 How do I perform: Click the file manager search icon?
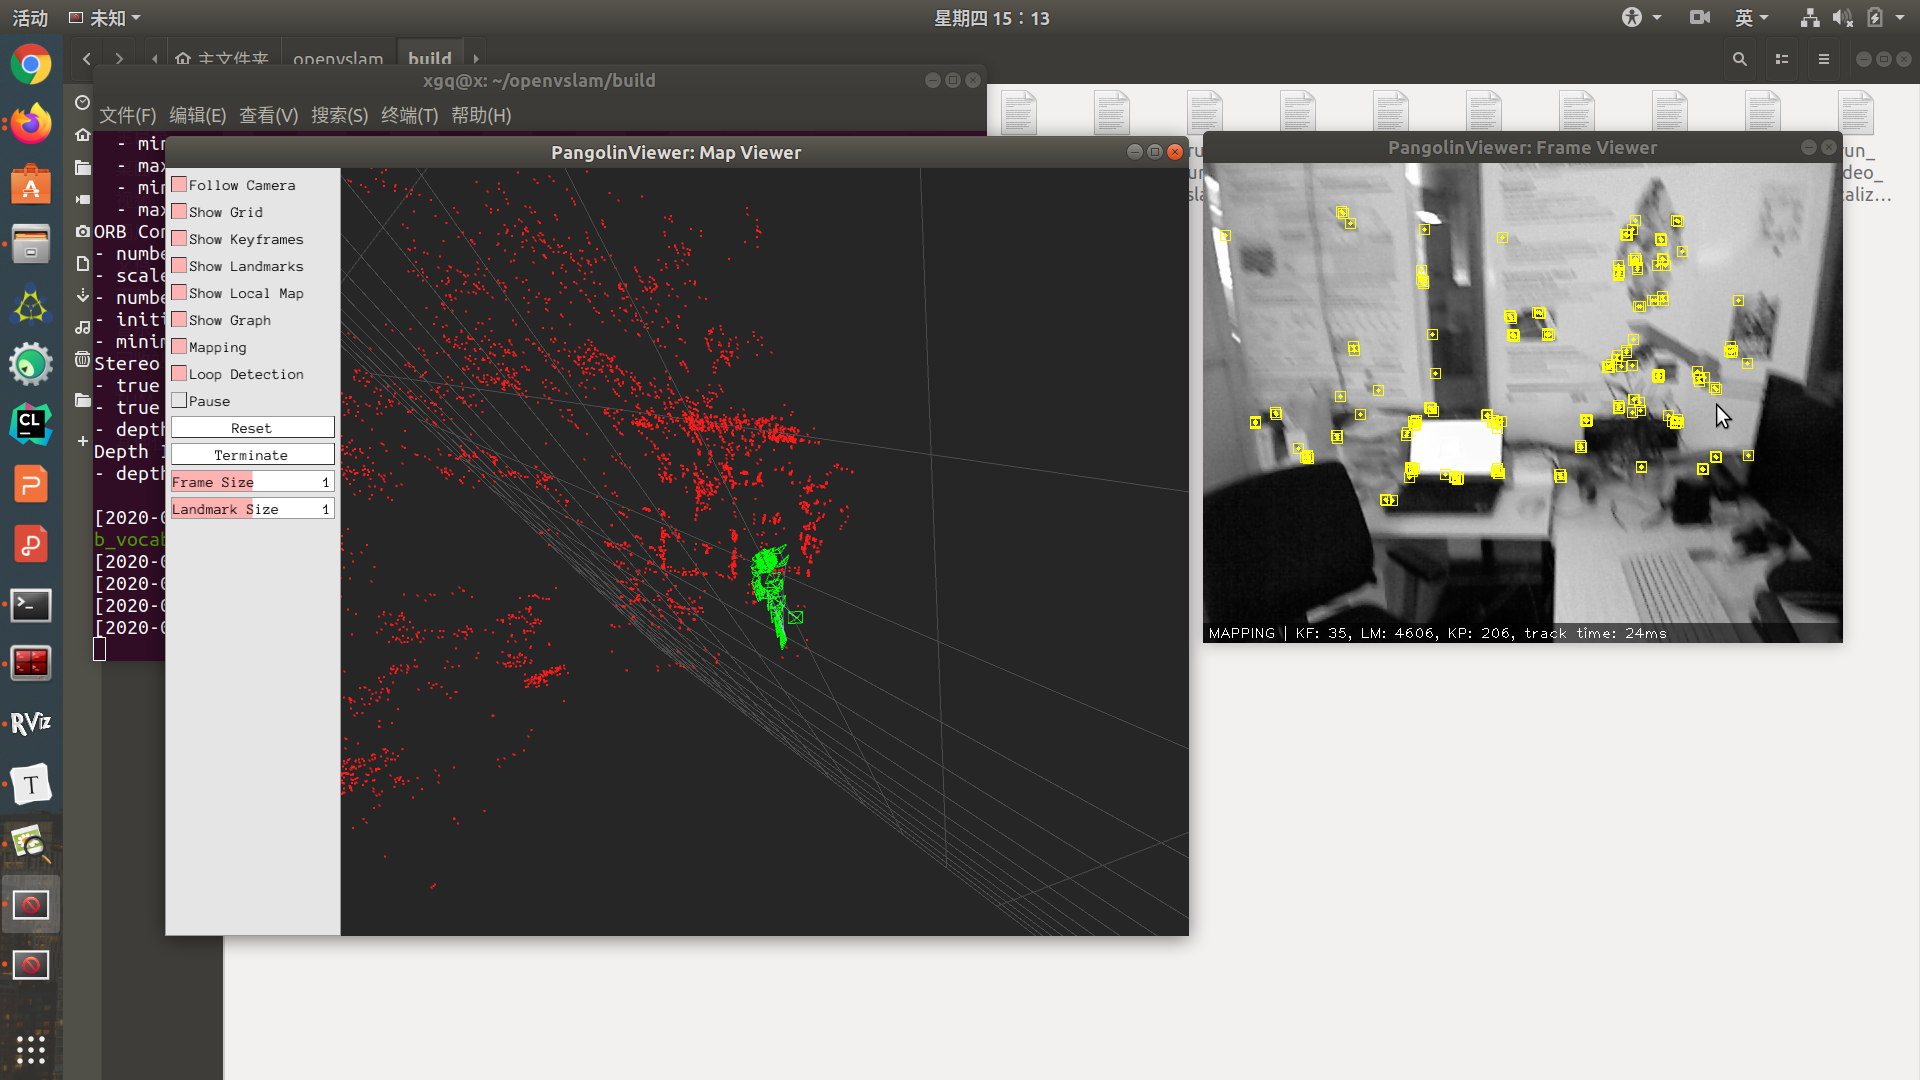[x=1740, y=59]
